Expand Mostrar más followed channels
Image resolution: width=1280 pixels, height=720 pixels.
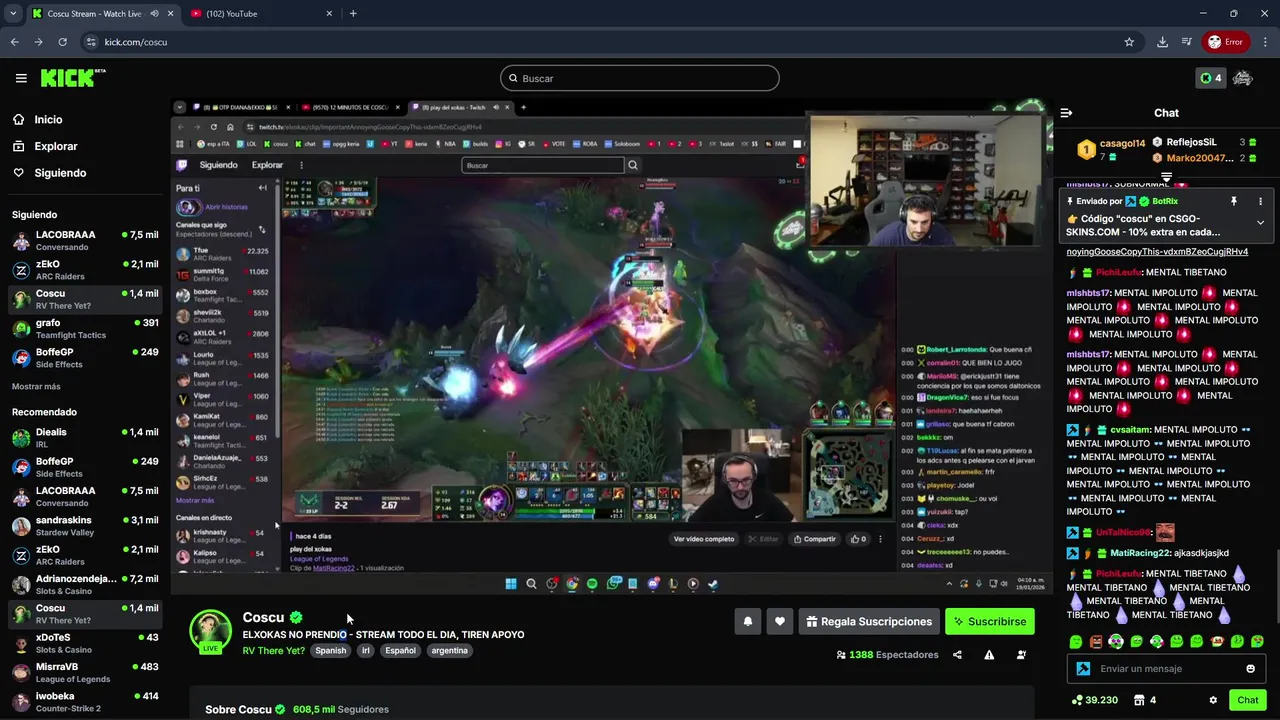click(36, 387)
